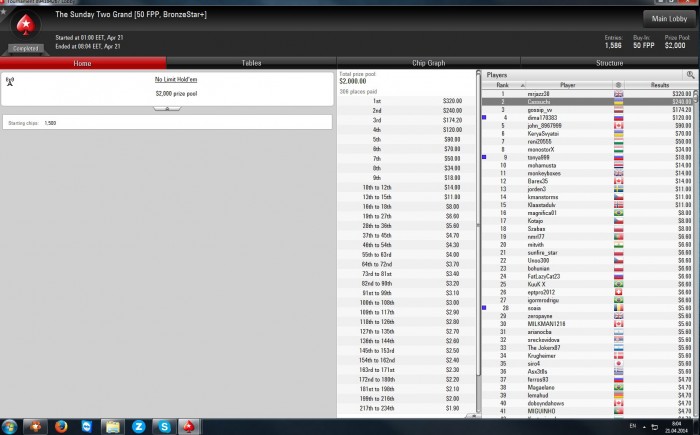Viewport: 700px width, 435px height.
Task: Click the tournament title The Sunday Two Grand
Action: pos(131,14)
